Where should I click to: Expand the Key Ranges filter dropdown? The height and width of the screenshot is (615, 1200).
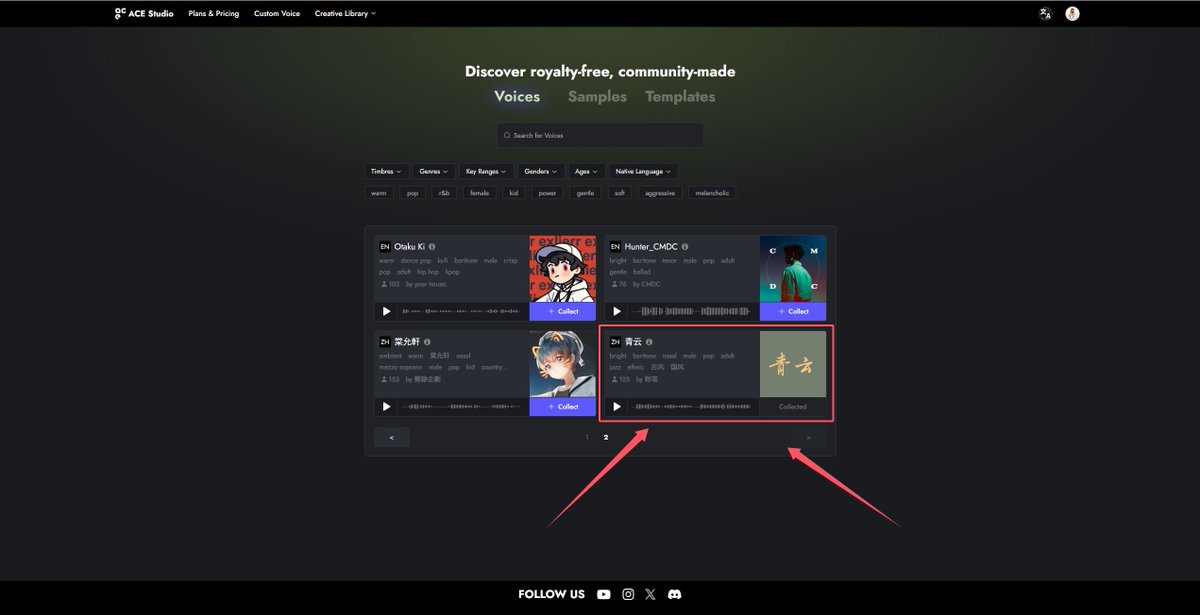coord(487,172)
